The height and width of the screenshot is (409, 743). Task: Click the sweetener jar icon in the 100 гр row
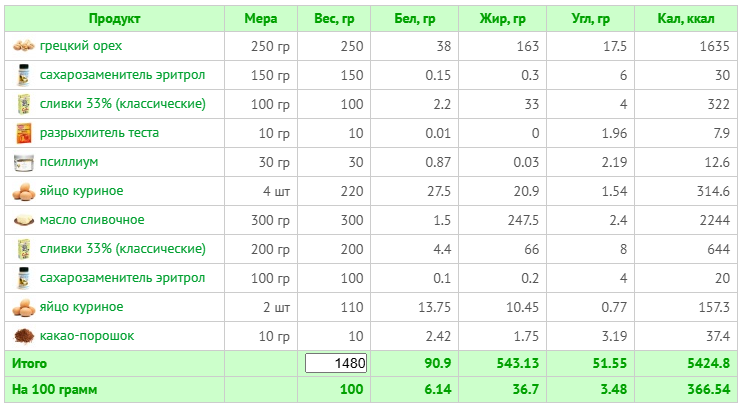coord(24,278)
